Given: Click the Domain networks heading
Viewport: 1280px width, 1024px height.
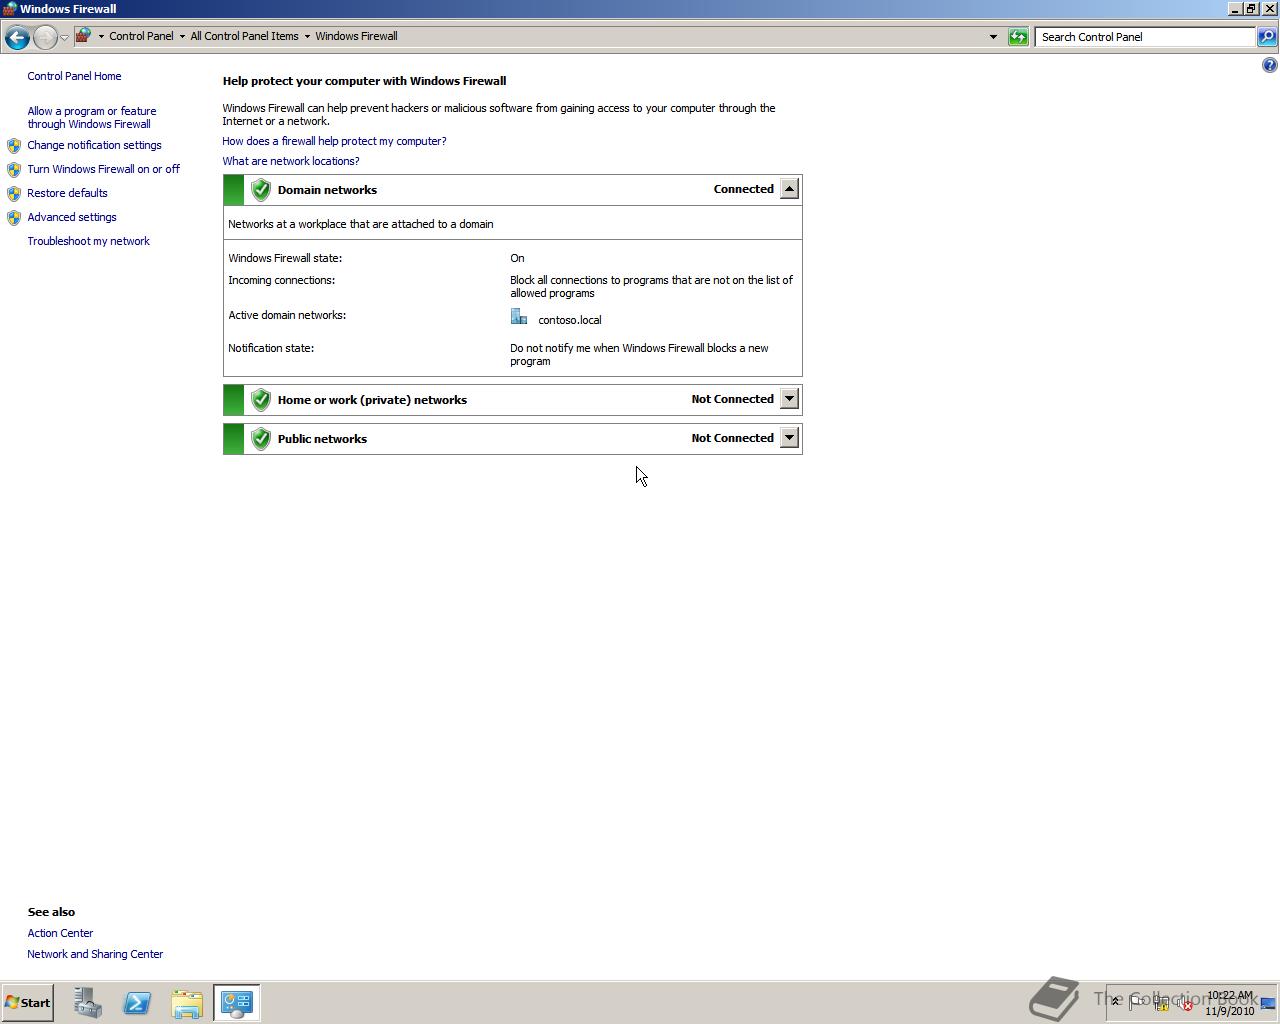Looking at the screenshot, I should [x=327, y=190].
